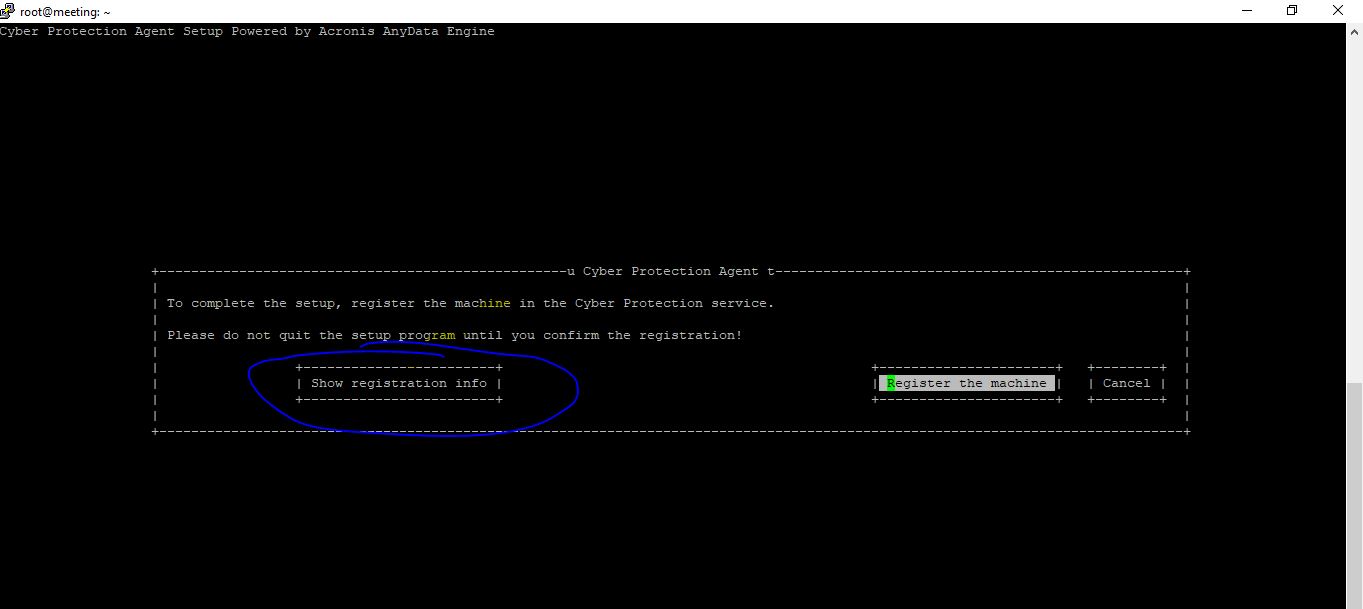The image size is (1363, 609).
Task: Click the PuTTY icon in the title bar
Action: 8,10
